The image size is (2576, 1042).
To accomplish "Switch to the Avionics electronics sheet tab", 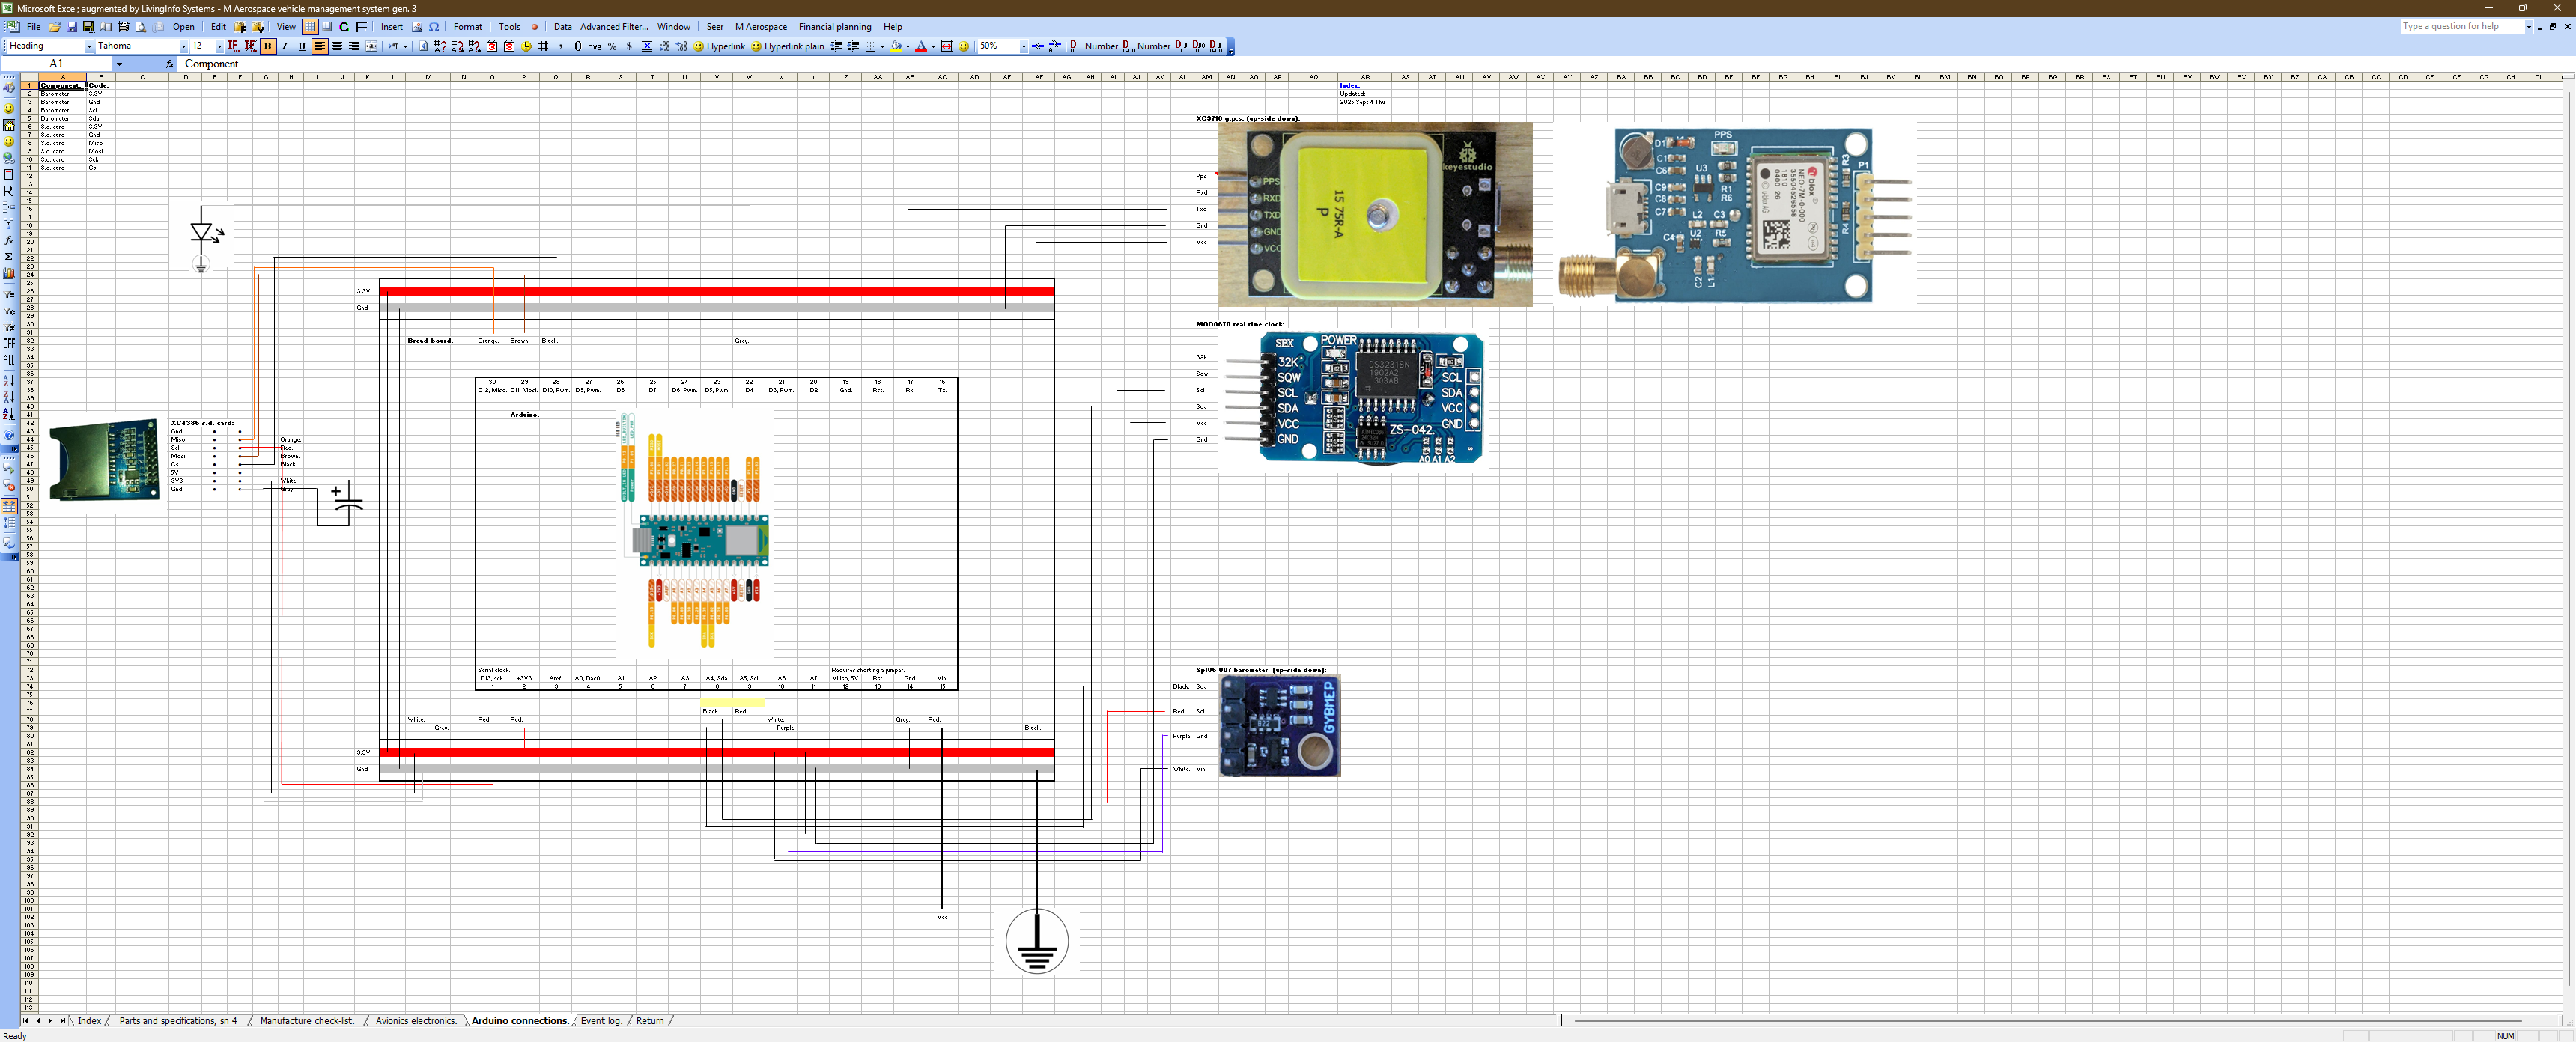I will [415, 1021].
